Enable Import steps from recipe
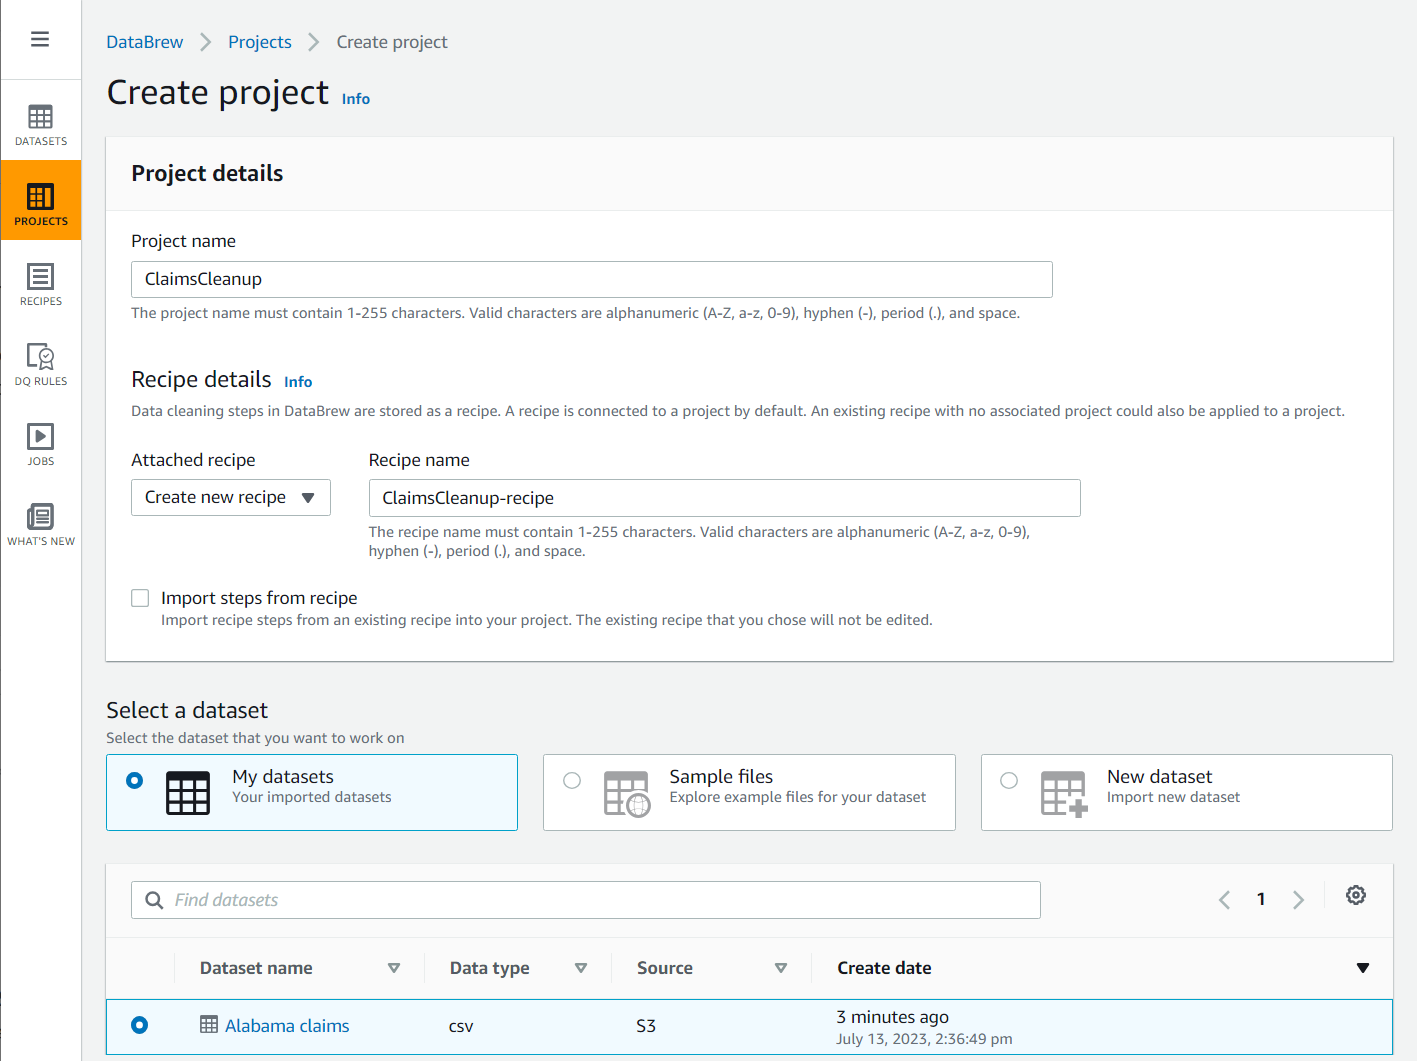Image resolution: width=1417 pixels, height=1061 pixels. (x=140, y=597)
